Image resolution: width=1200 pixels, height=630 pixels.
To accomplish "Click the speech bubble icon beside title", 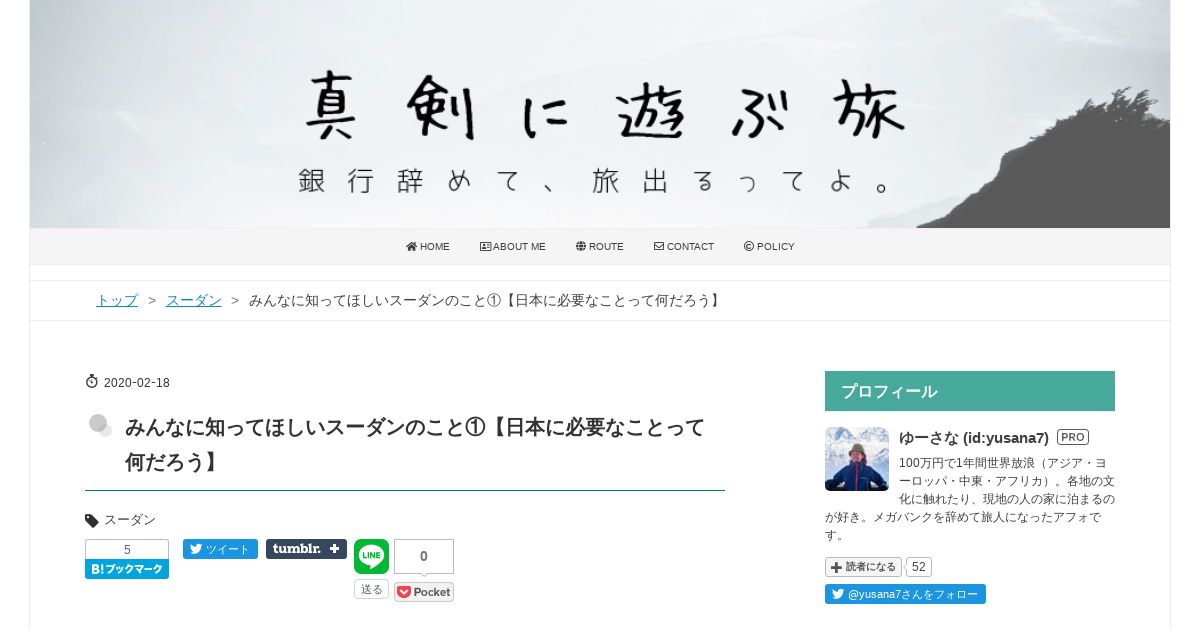I will point(100,426).
